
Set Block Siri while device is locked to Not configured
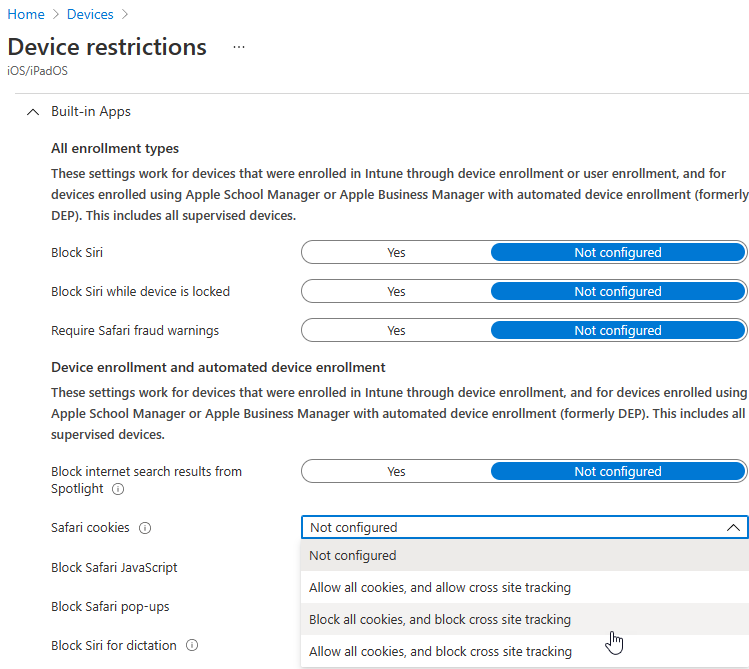click(x=618, y=291)
